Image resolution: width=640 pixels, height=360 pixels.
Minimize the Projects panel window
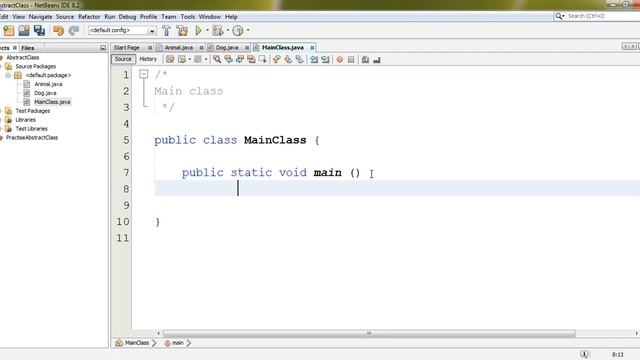(103, 48)
